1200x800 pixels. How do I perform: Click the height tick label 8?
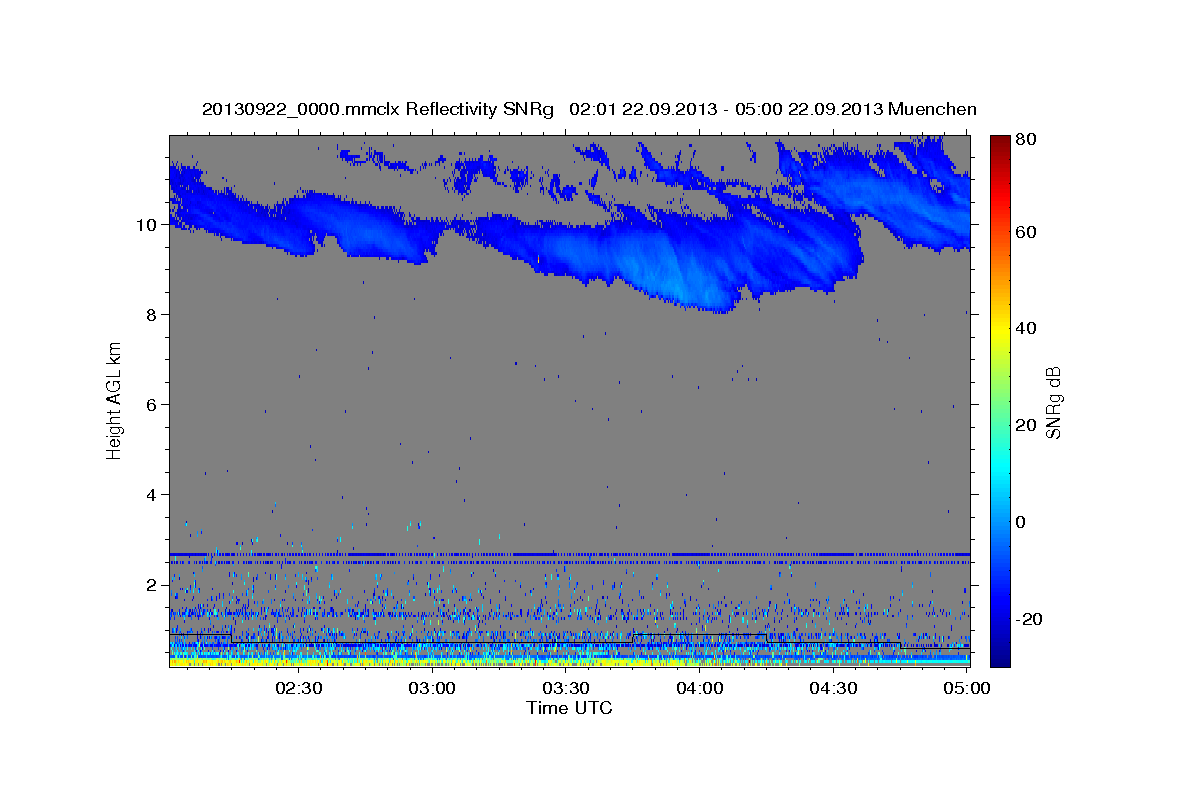point(152,315)
